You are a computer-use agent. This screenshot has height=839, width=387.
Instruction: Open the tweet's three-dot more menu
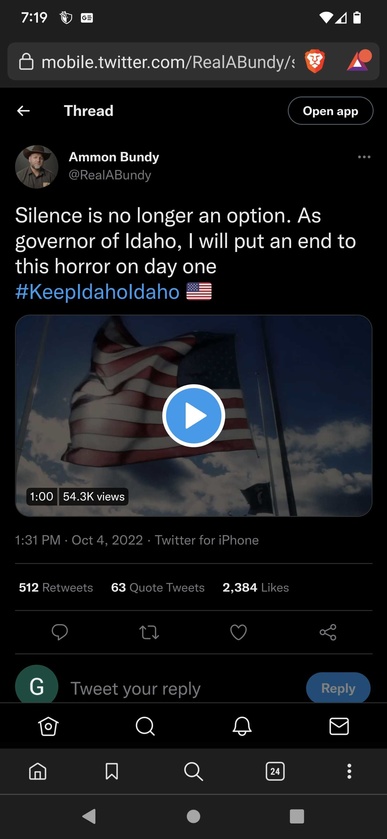(x=364, y=157)
